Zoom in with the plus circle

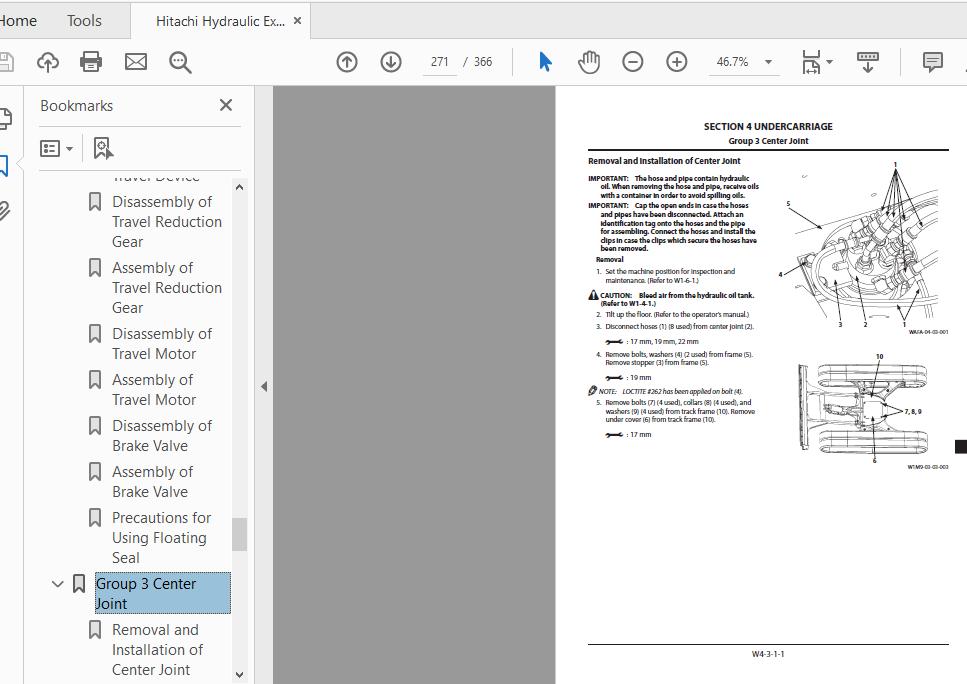(x=677, y=62)
